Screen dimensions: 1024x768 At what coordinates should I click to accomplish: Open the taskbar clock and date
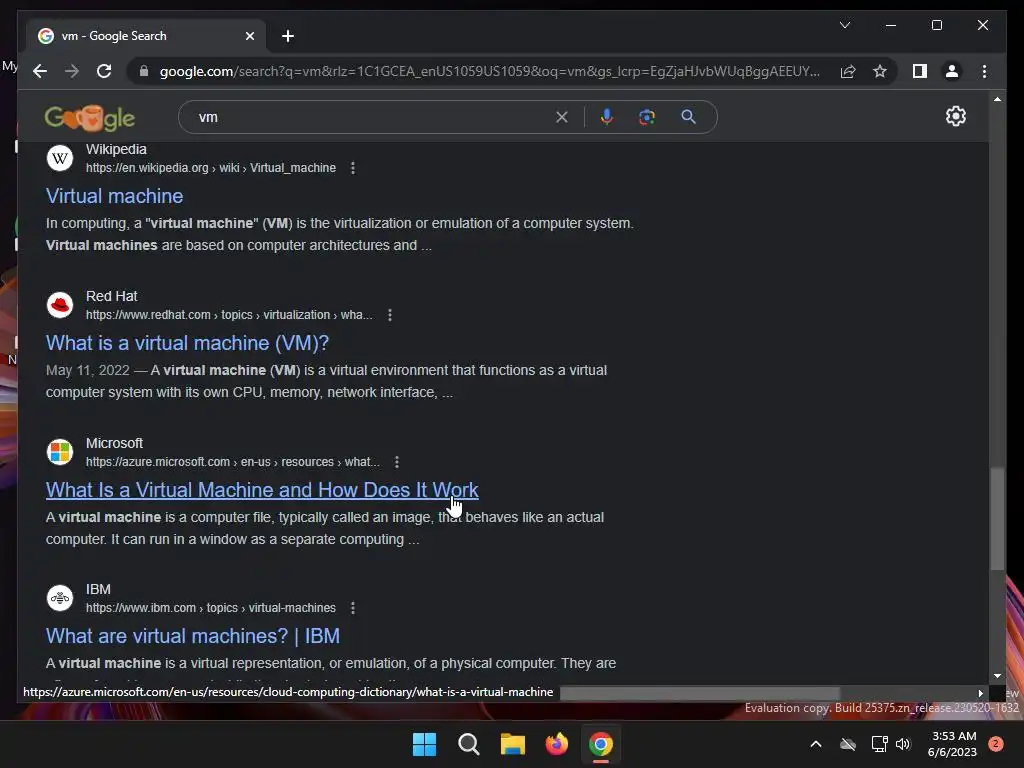(952, 744)
